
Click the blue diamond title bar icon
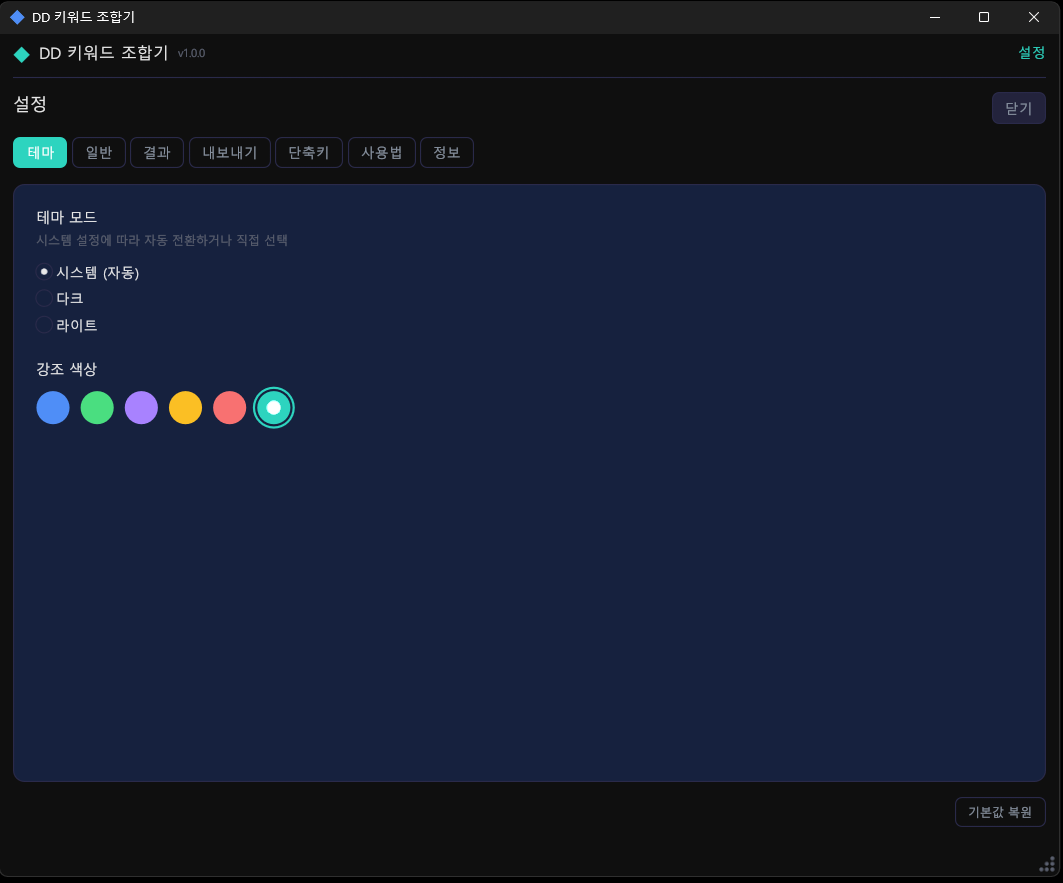pos(17,17)
